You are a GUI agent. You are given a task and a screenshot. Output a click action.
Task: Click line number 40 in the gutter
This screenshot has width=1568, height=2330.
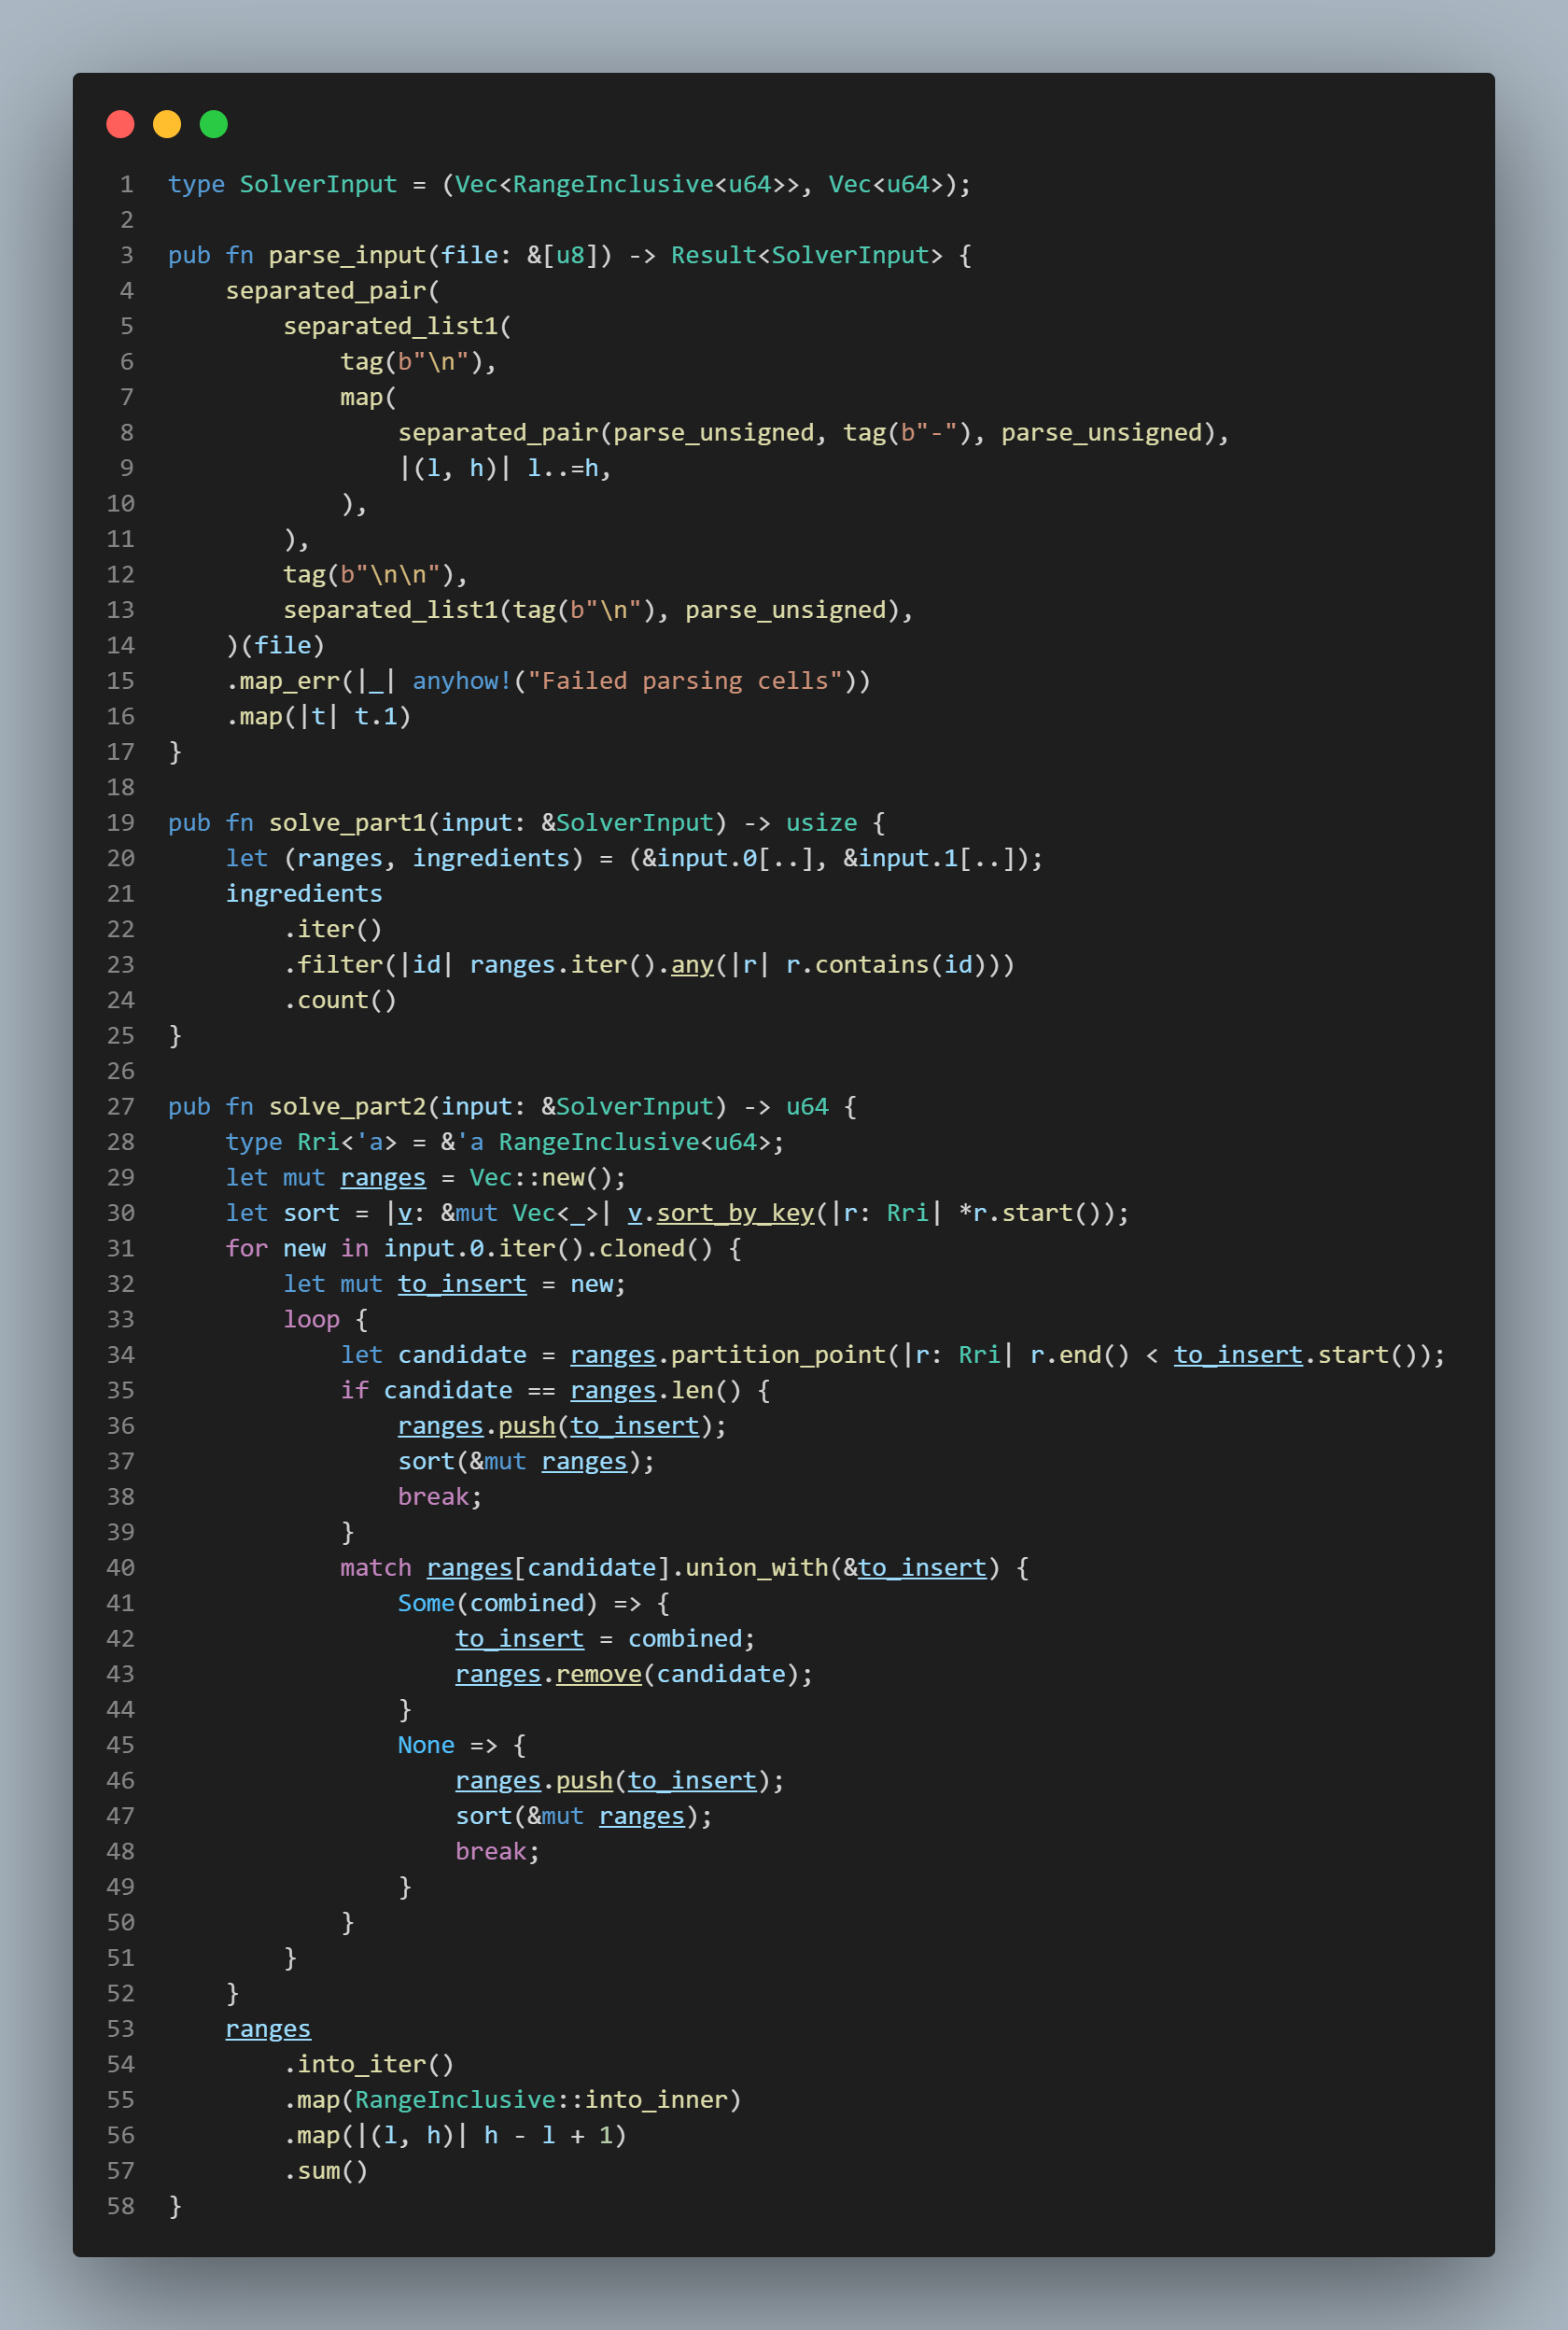click(120, 1567)
